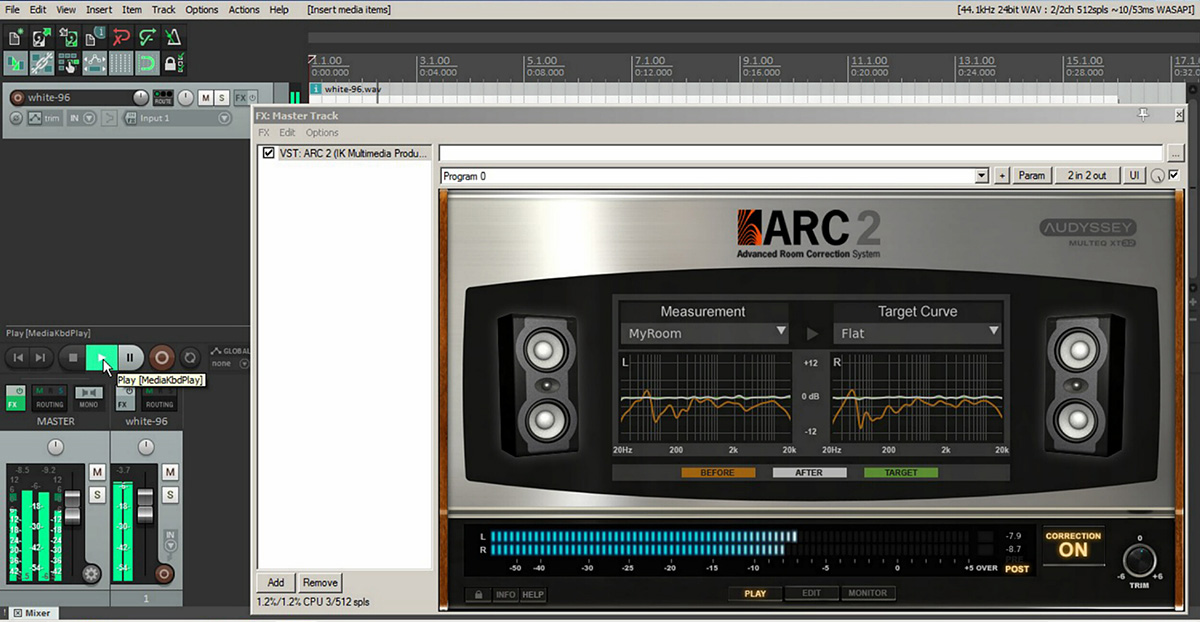Click the '+' preset button
Image resolution: width=1200 pixels, height=622 pixels.
[1002, 175]
